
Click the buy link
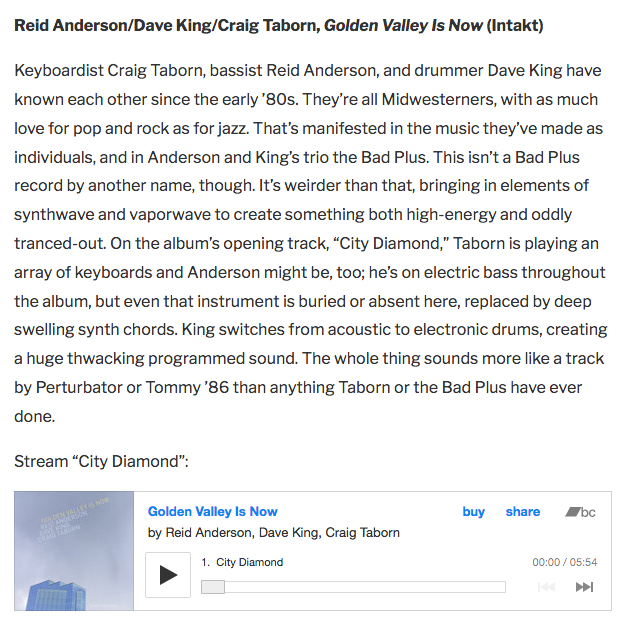click(474, 511)
